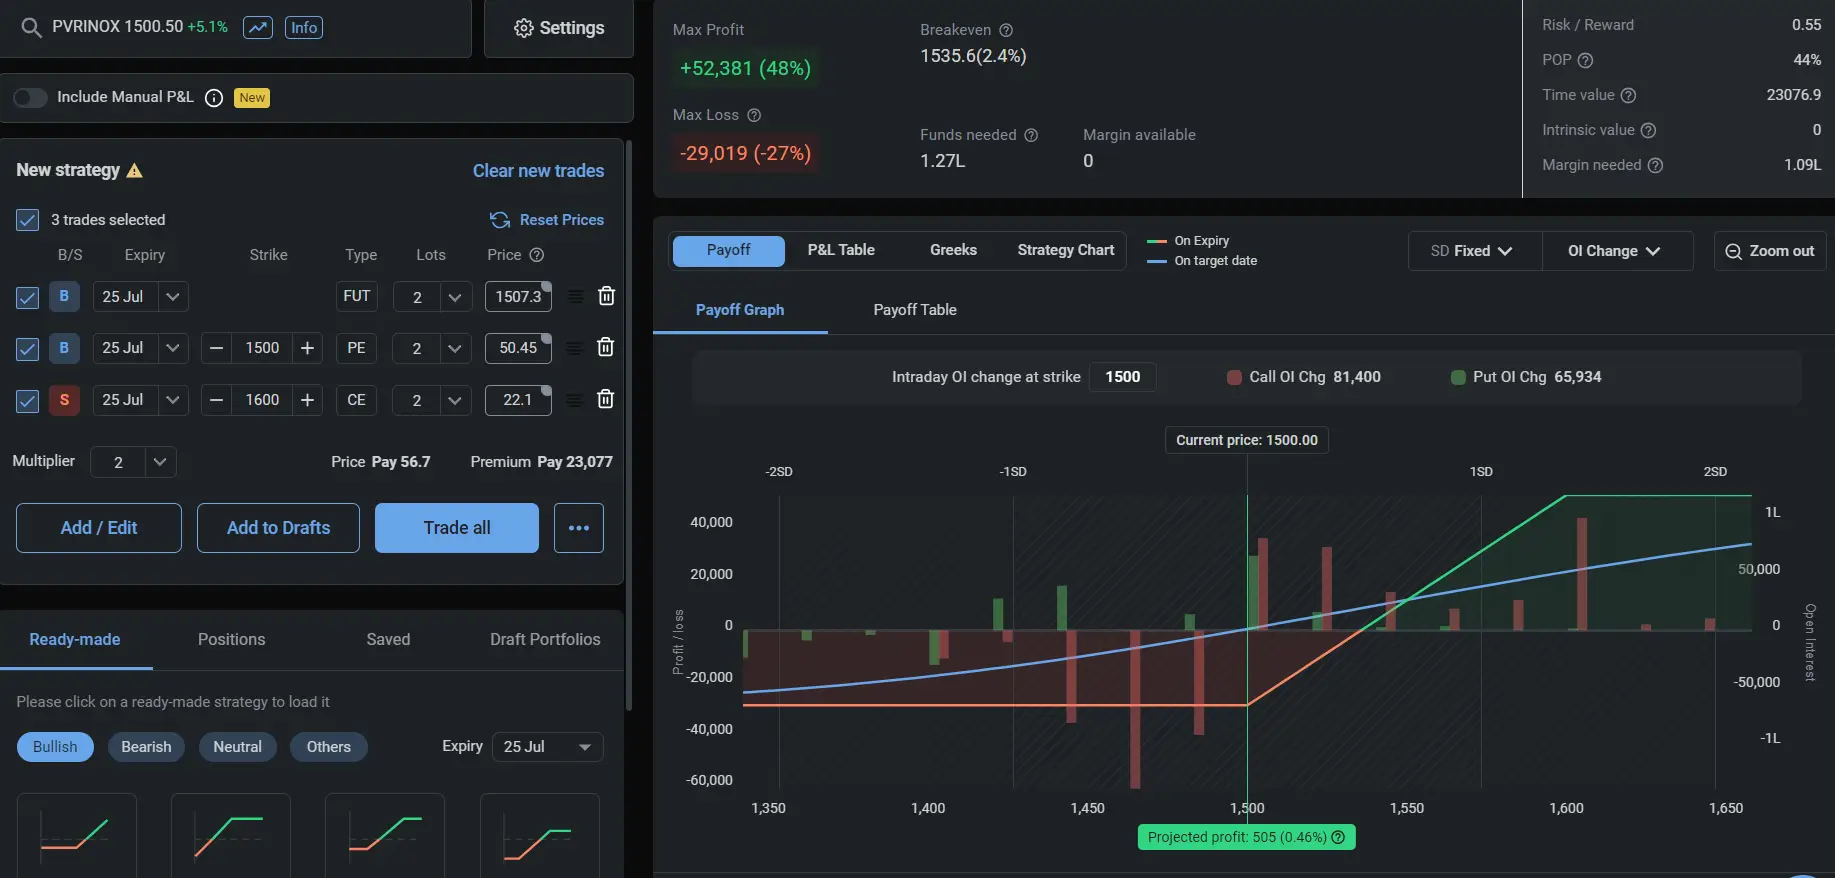Load the first ready-made strategy thumbnail
This screenshot has width=1835, height=878.
tap(76, 836)
